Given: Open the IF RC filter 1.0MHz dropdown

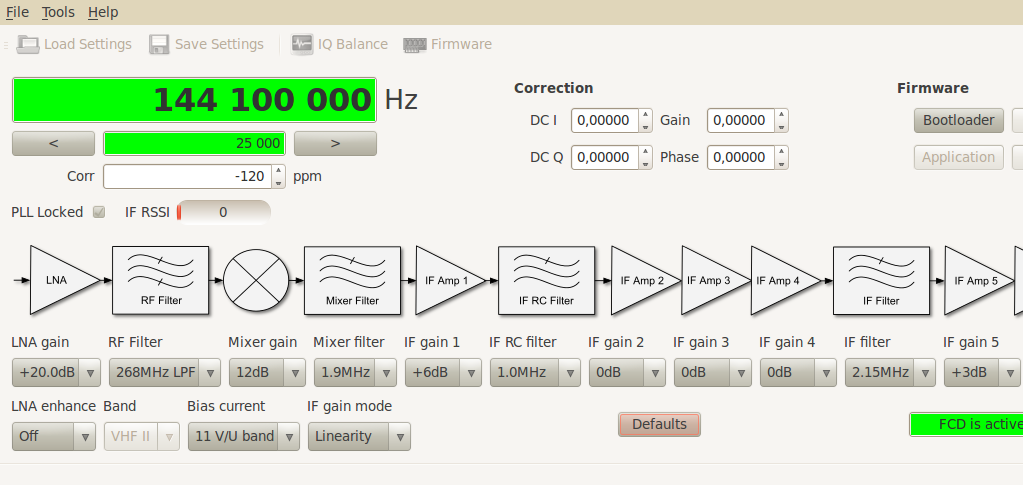Looking at the screenshot, I should (535, 373).
